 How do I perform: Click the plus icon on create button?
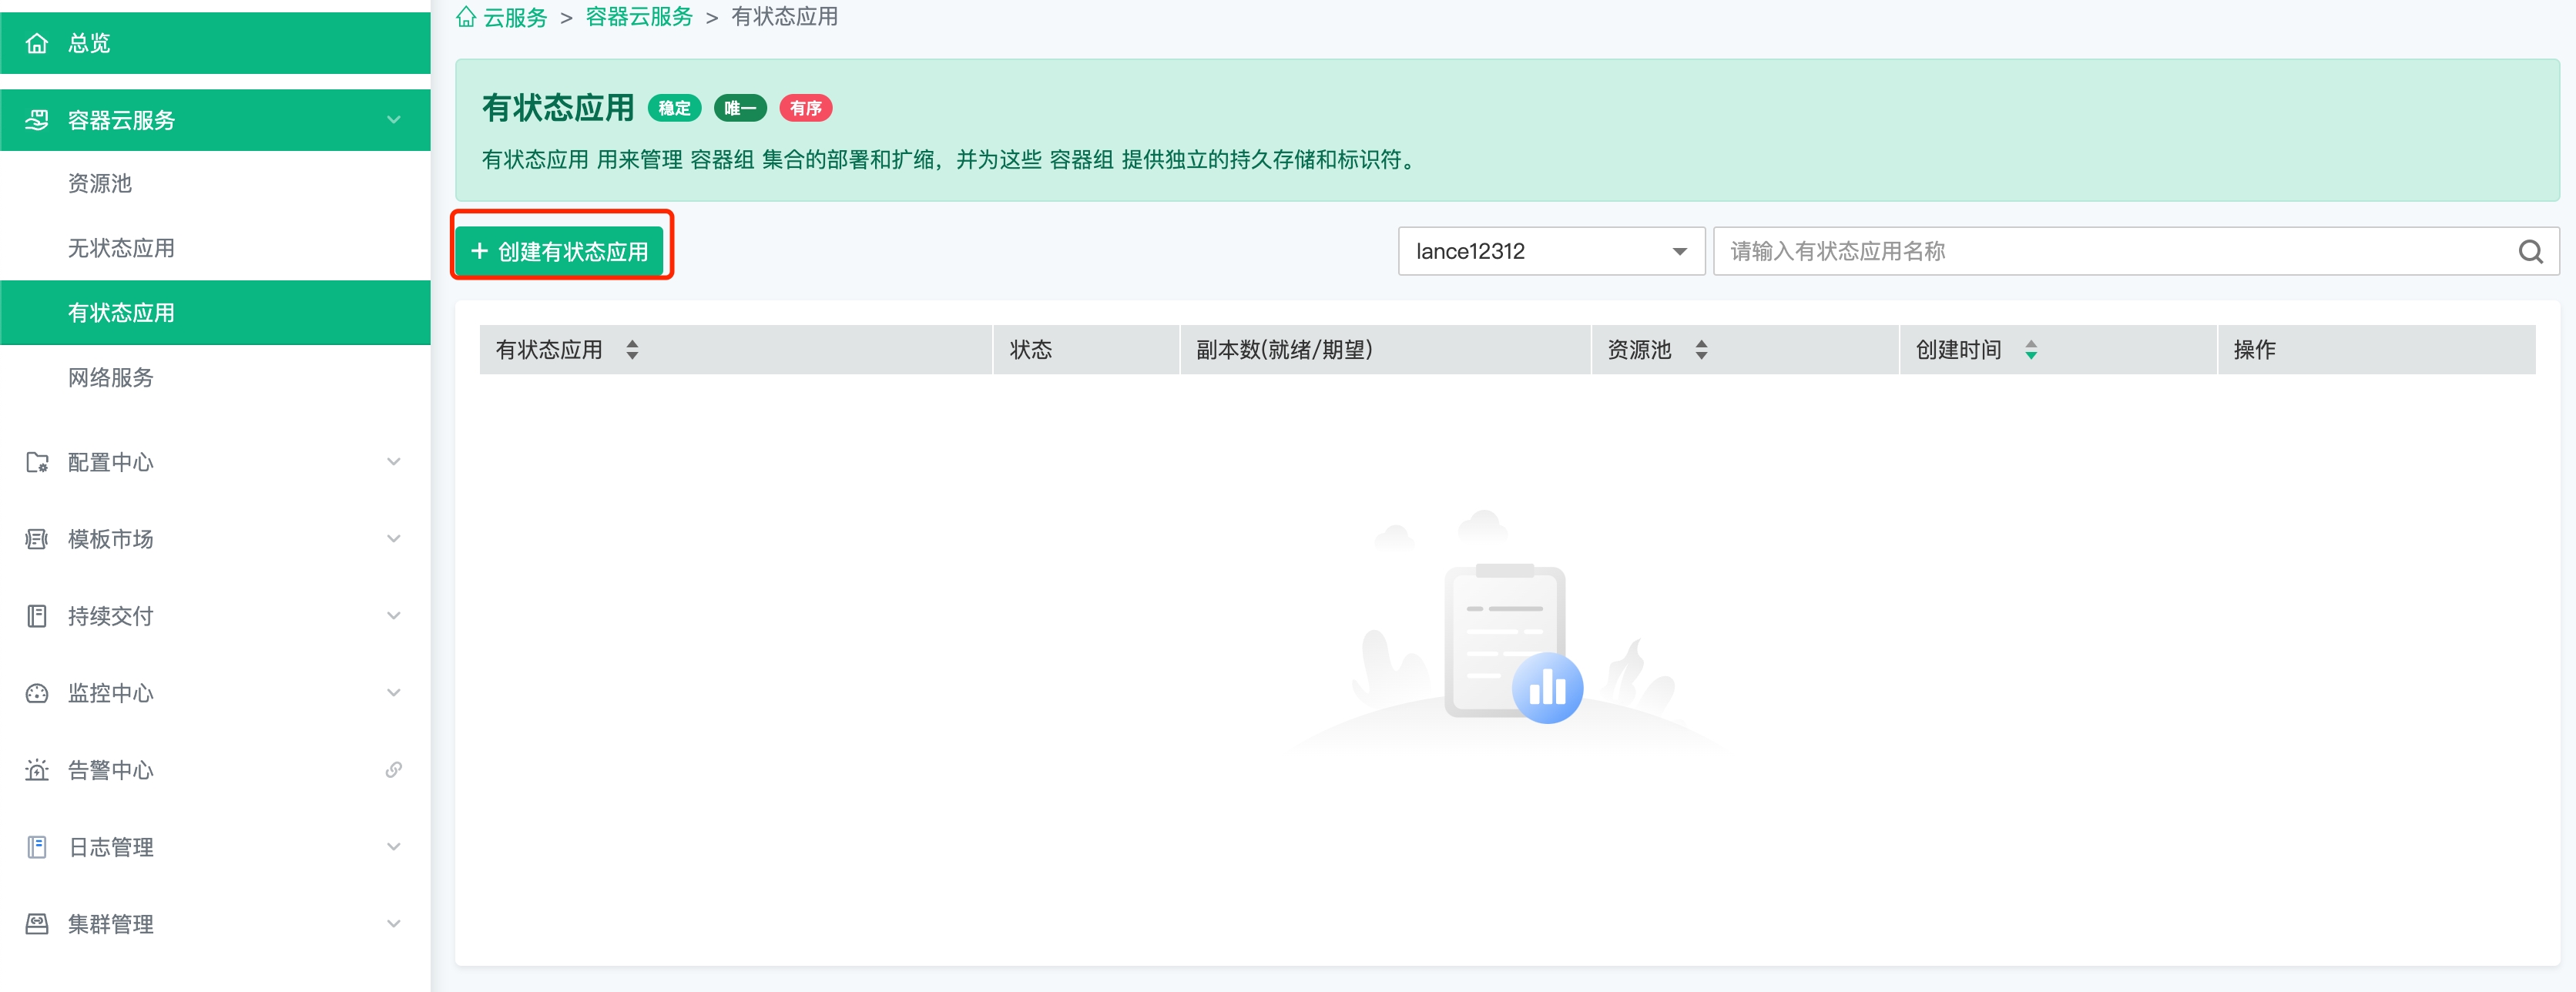[x=479, y=251]
